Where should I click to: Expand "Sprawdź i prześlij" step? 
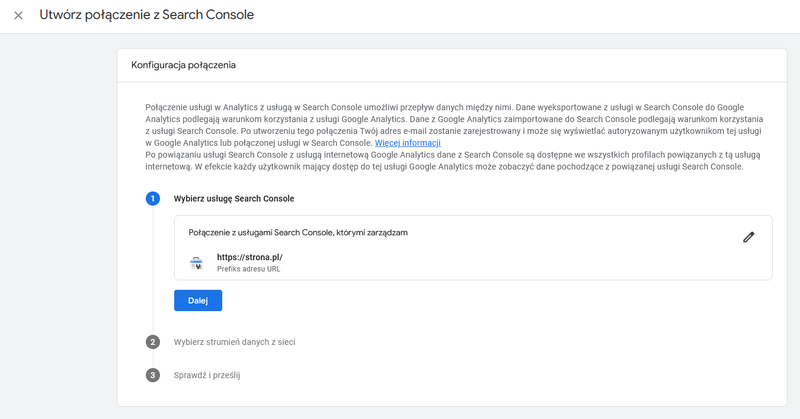click(207, 375)
